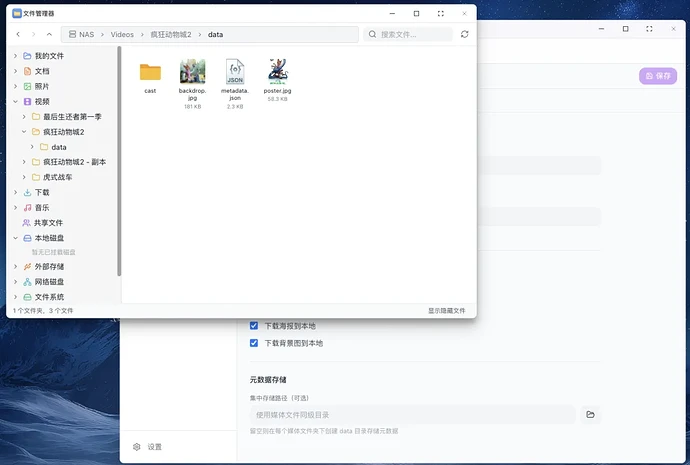690x465 pixels.
Task: Expand the 我的文件 tree node
Action: point(15,57)
